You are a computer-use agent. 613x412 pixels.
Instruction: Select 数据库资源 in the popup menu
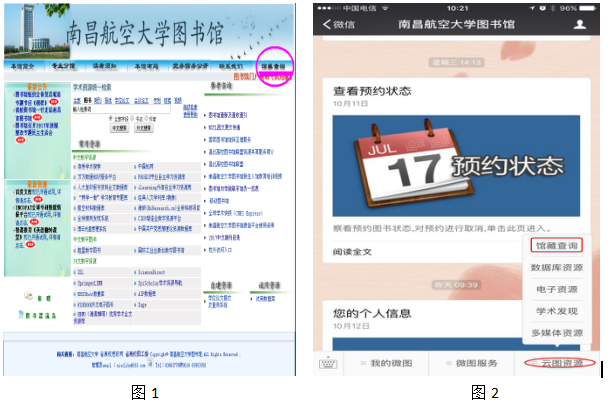tap(557, 268)
